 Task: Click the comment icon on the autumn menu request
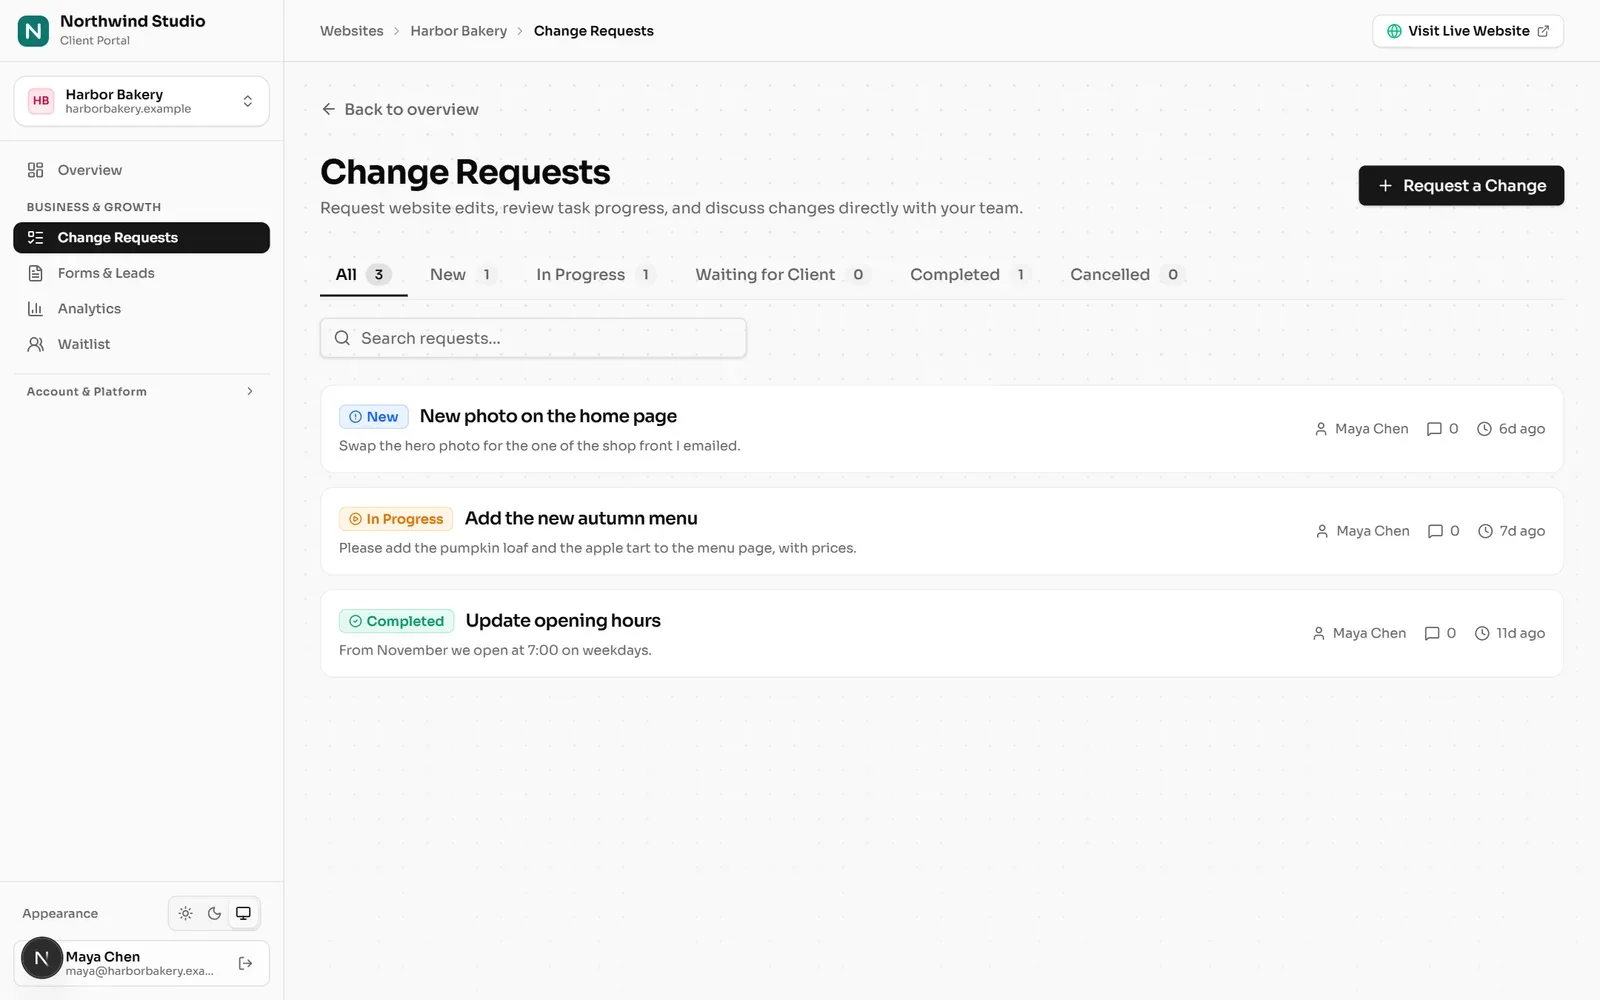pyautogui.click(x=1435, y=531)
